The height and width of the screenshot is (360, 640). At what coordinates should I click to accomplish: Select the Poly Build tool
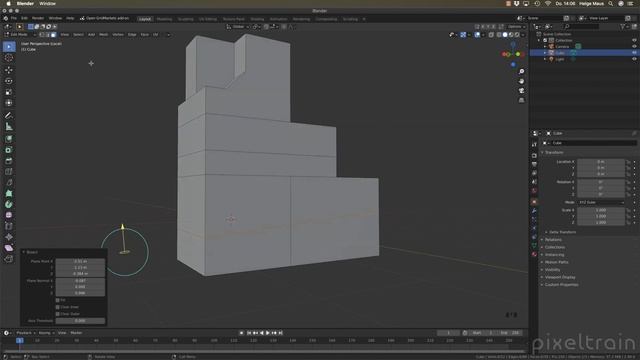9,193
